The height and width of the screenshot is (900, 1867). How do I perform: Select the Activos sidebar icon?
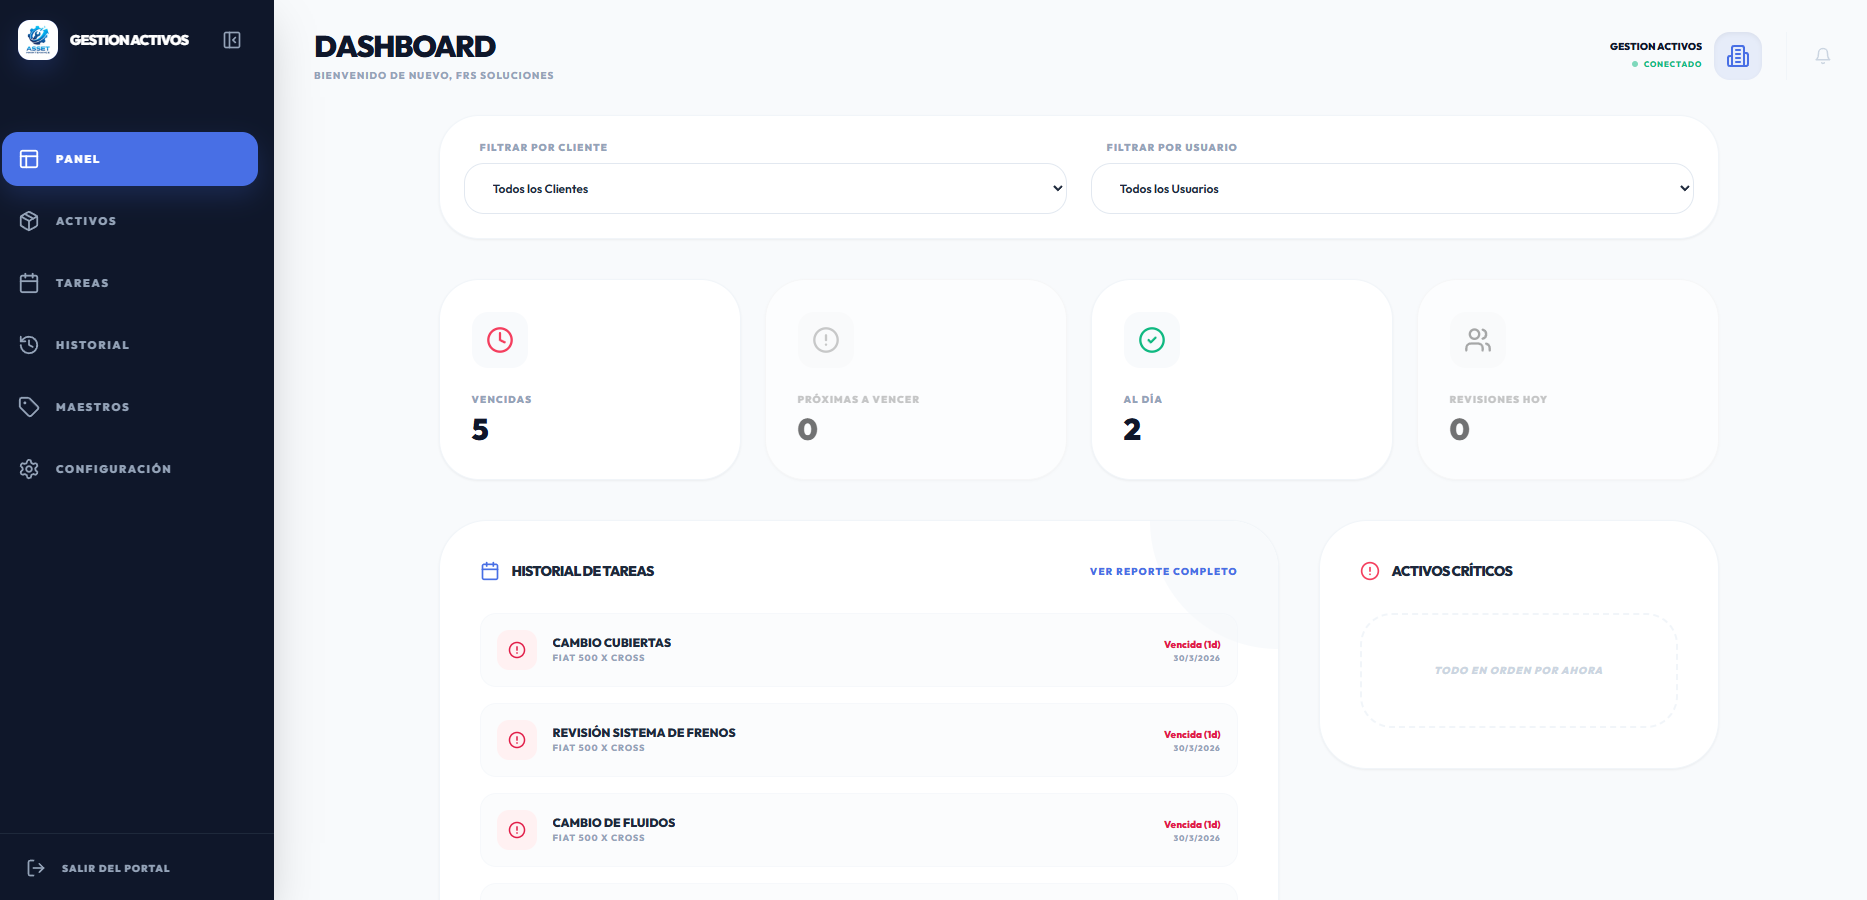30,221
